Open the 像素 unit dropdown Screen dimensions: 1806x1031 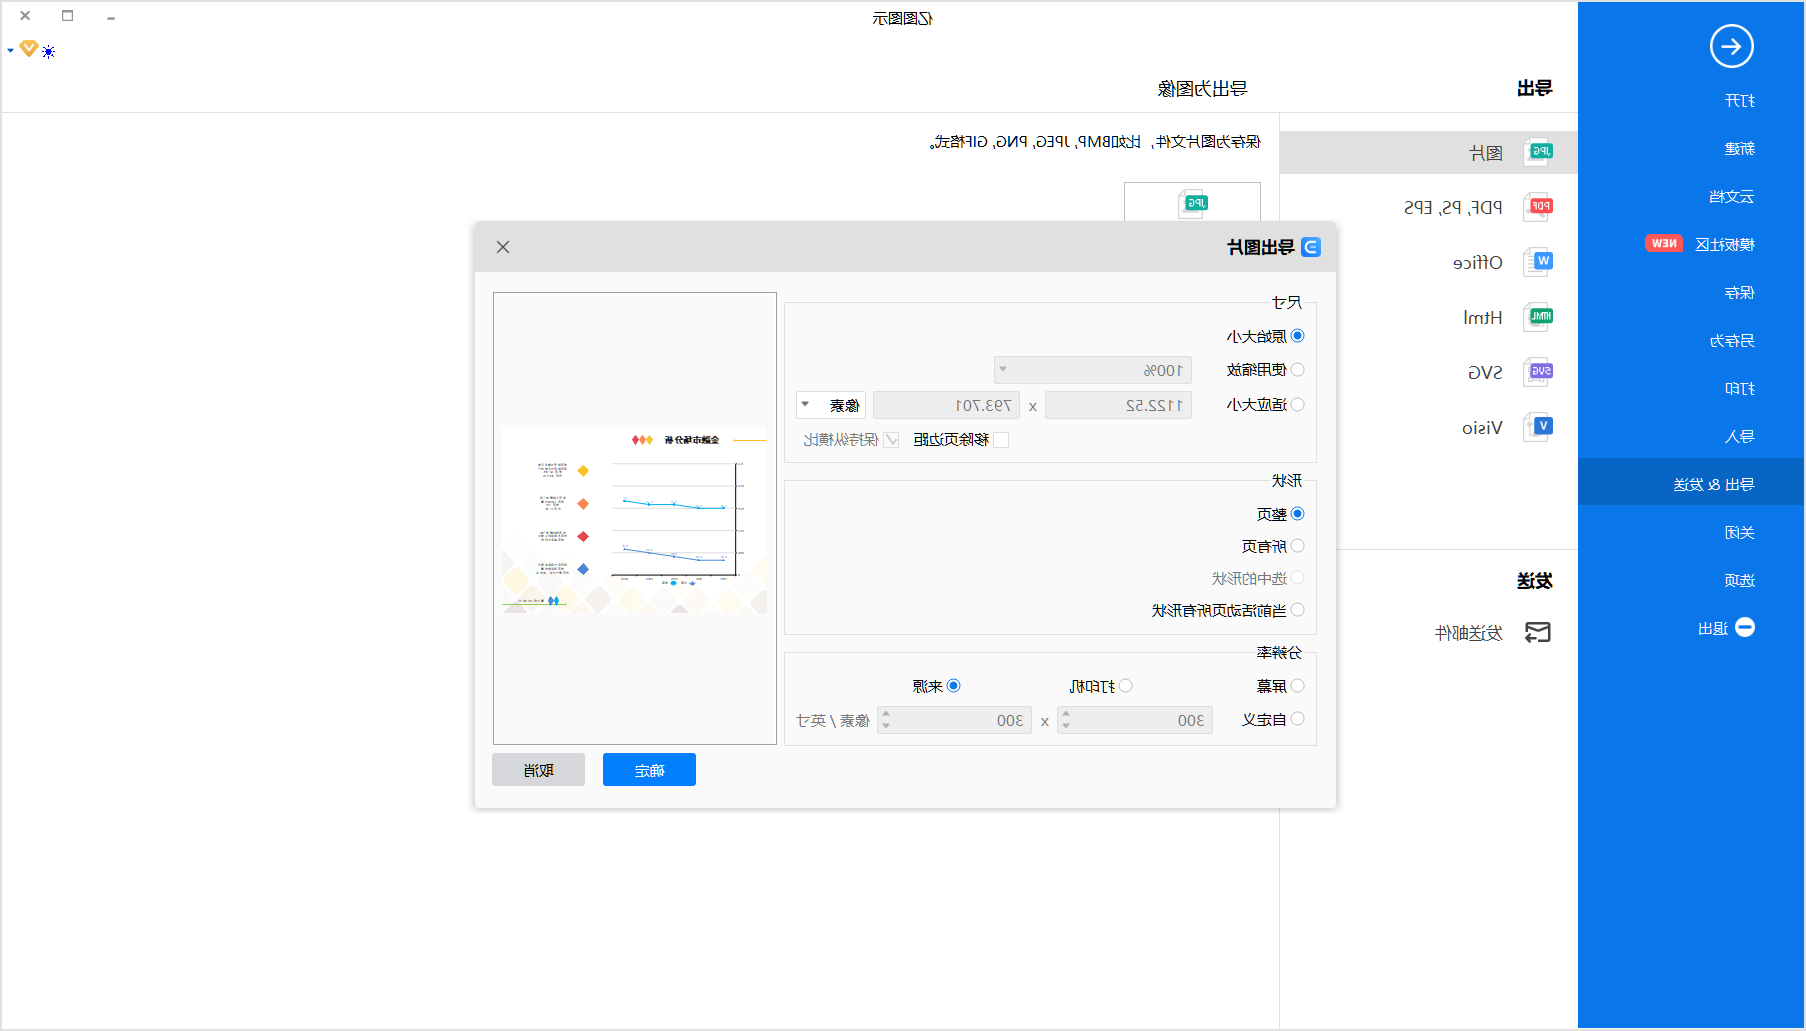(831, 405)
